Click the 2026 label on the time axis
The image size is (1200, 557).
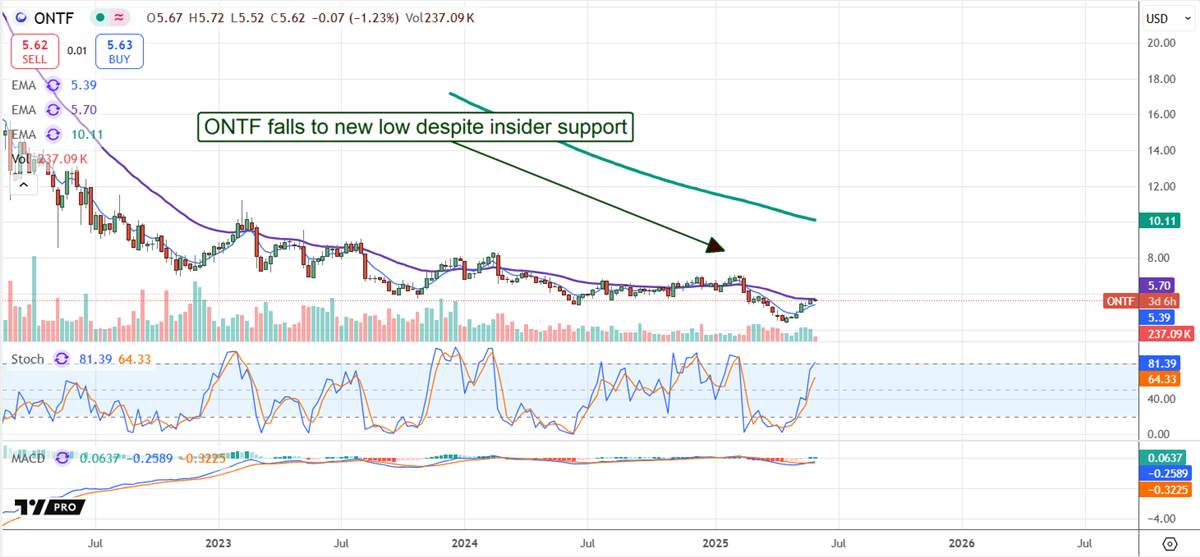pyautogui.click(x=961, y=543)
